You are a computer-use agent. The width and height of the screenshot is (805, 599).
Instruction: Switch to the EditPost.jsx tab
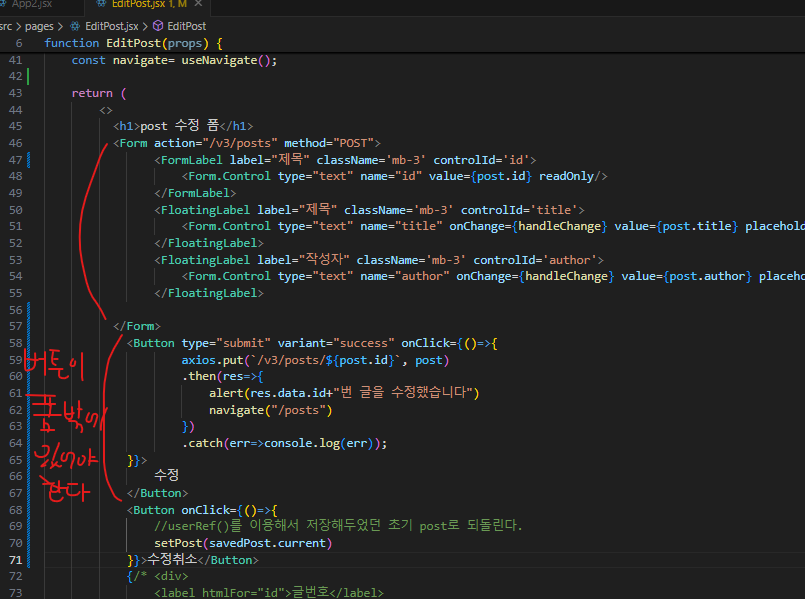pyautogui.click(x=149, y=4)
